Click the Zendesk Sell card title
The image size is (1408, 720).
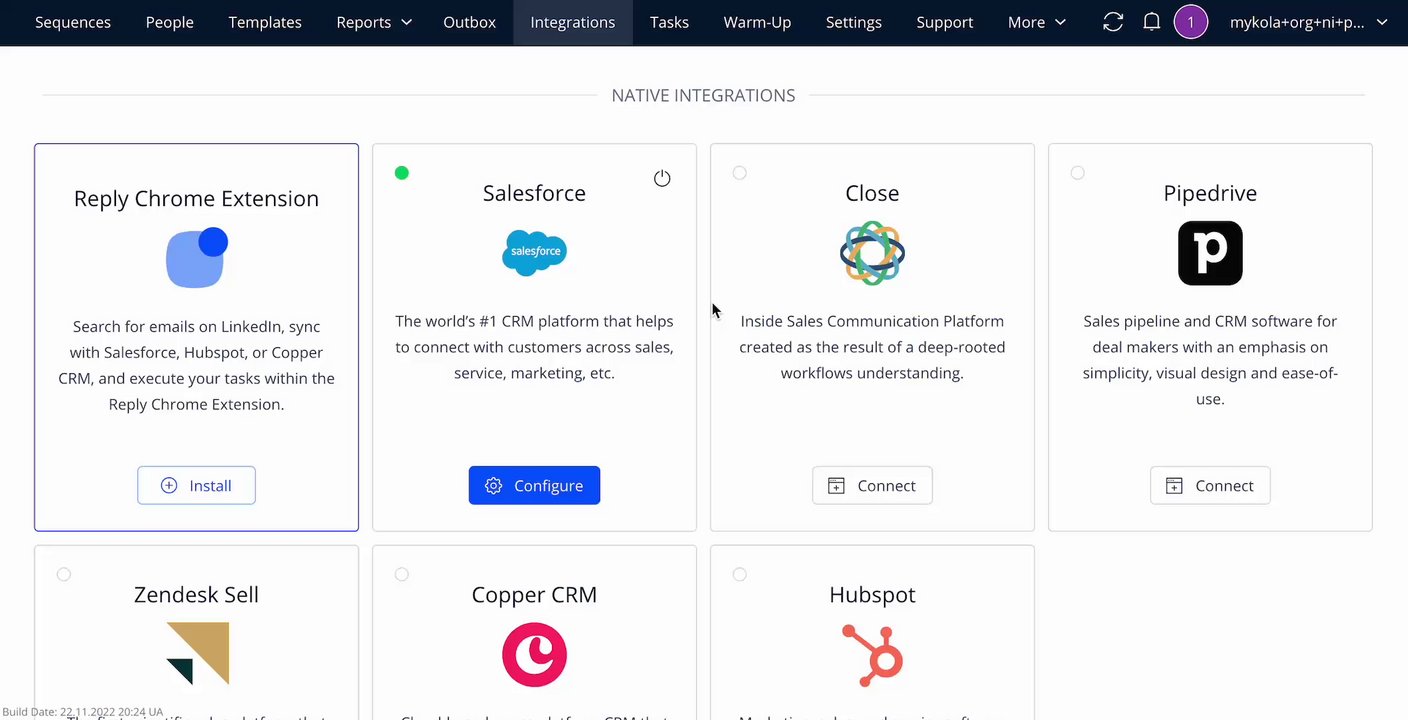(x=196, y=594)
